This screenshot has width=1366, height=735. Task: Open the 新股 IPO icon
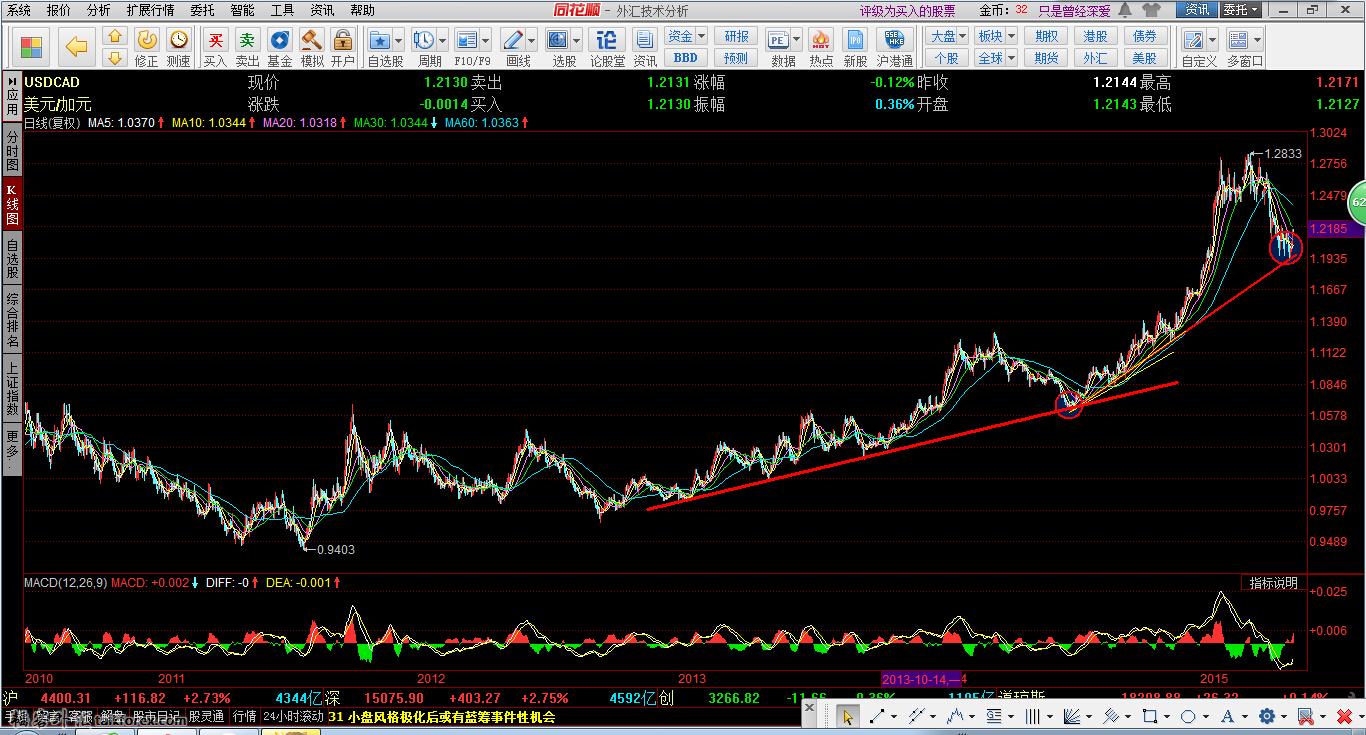coord(855,40)
